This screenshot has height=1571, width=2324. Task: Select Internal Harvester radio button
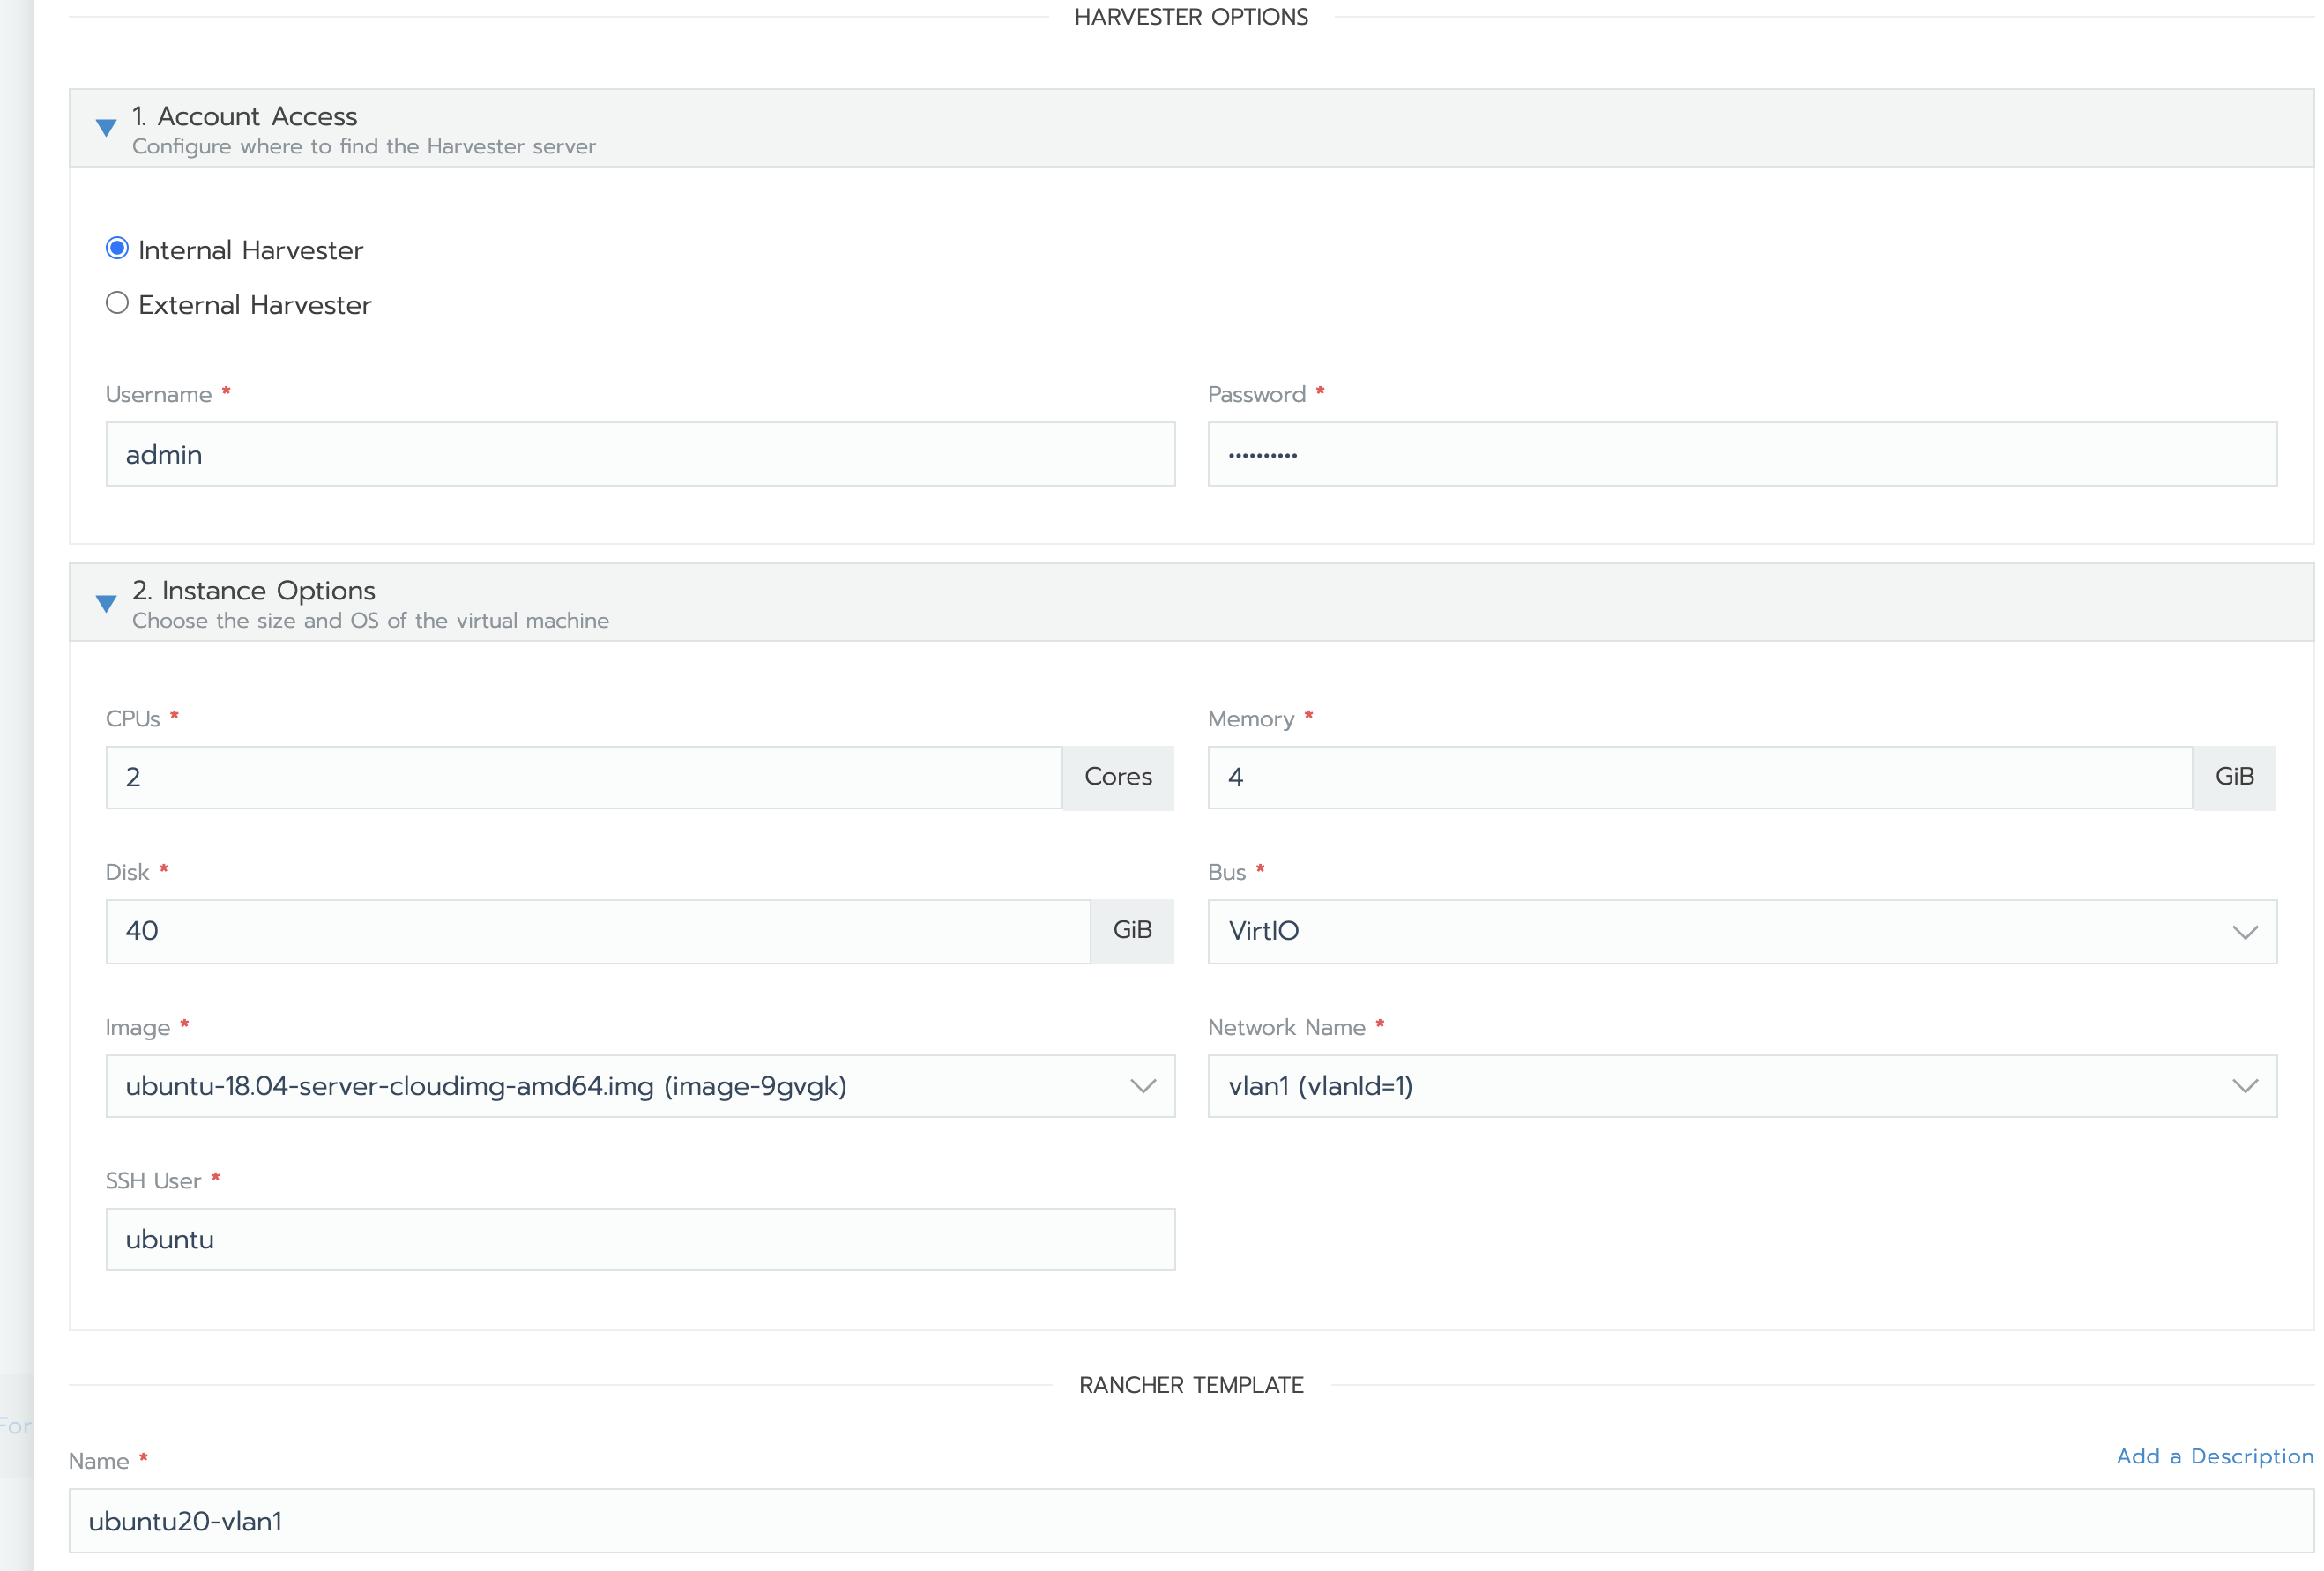click(117, 248)
